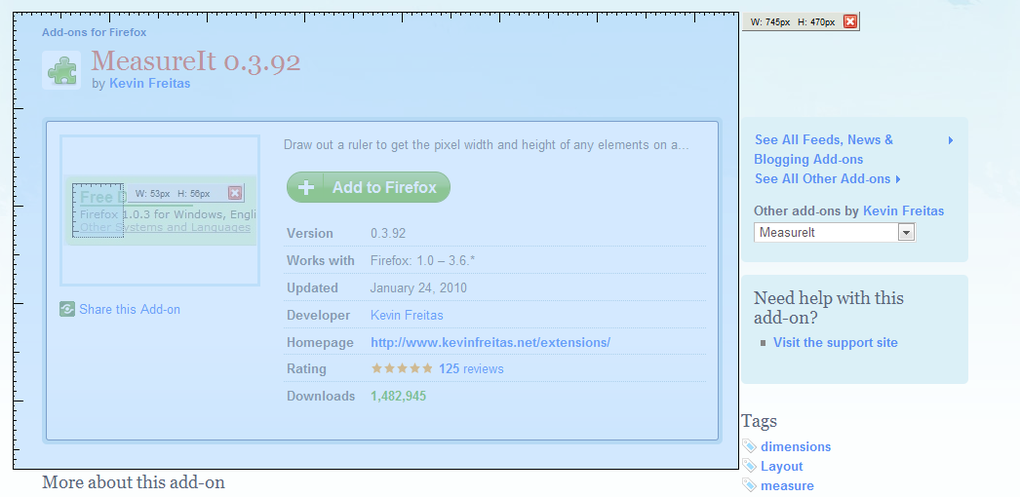
Task: Open author Kevin Freitas link under title
Action: [150, 83]
